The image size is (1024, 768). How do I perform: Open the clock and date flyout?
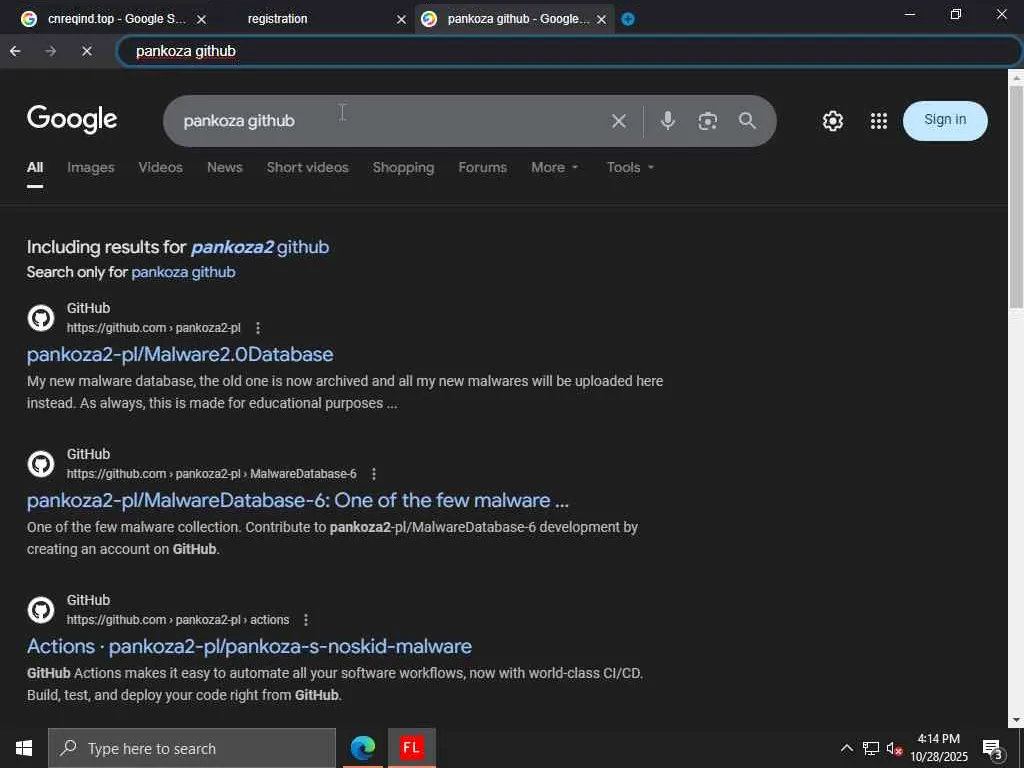pyautogui.click(x=939, y=748)
